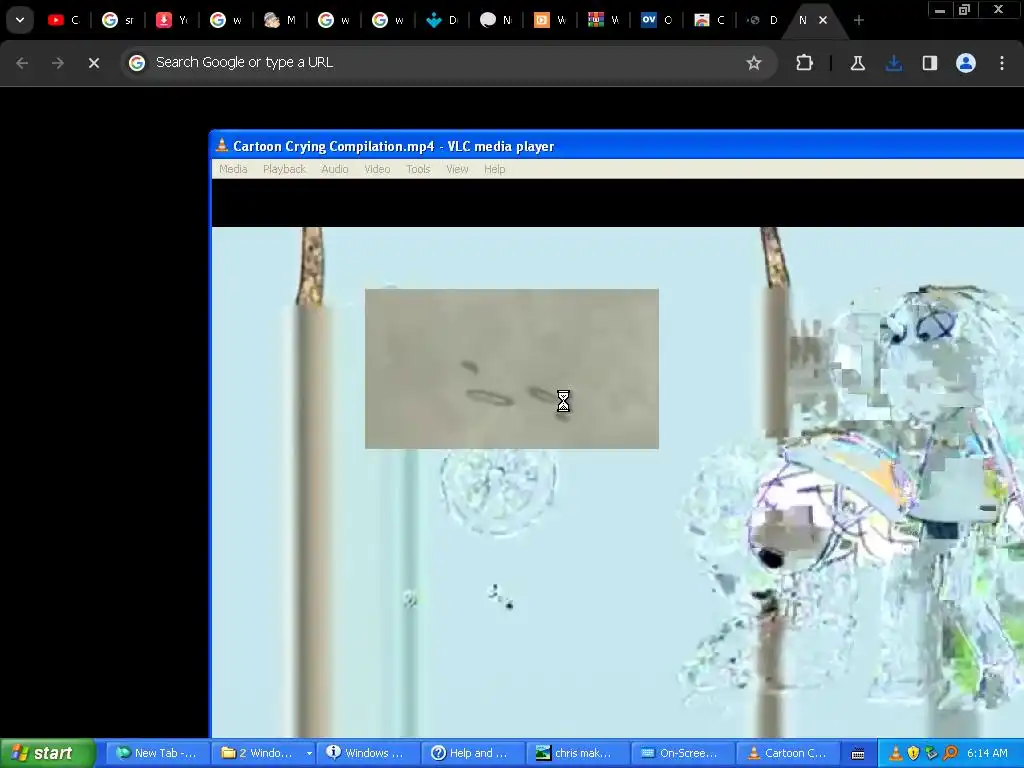Click the magnifier tray icon
The image size is (1024, 768).
point(950,754)
